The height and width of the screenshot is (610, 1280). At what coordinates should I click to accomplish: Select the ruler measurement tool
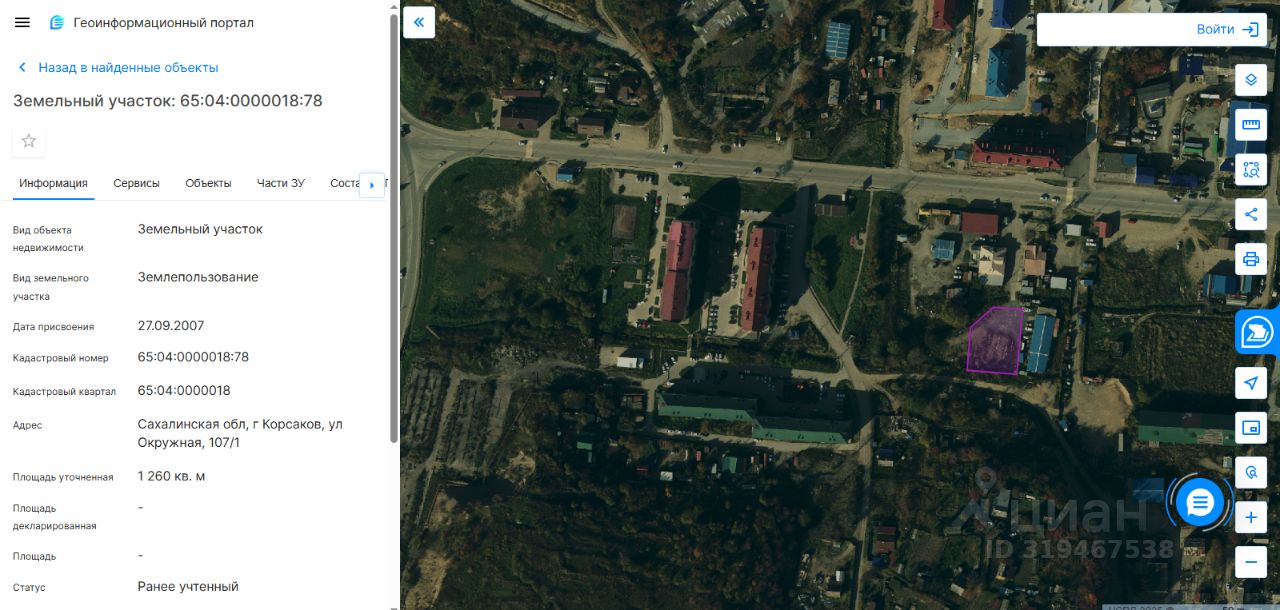(x=1251, y=124)
